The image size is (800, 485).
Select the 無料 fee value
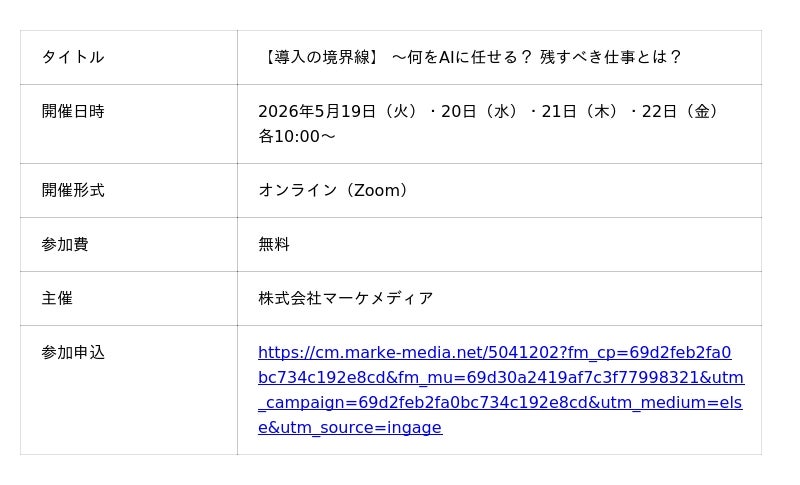274,244
